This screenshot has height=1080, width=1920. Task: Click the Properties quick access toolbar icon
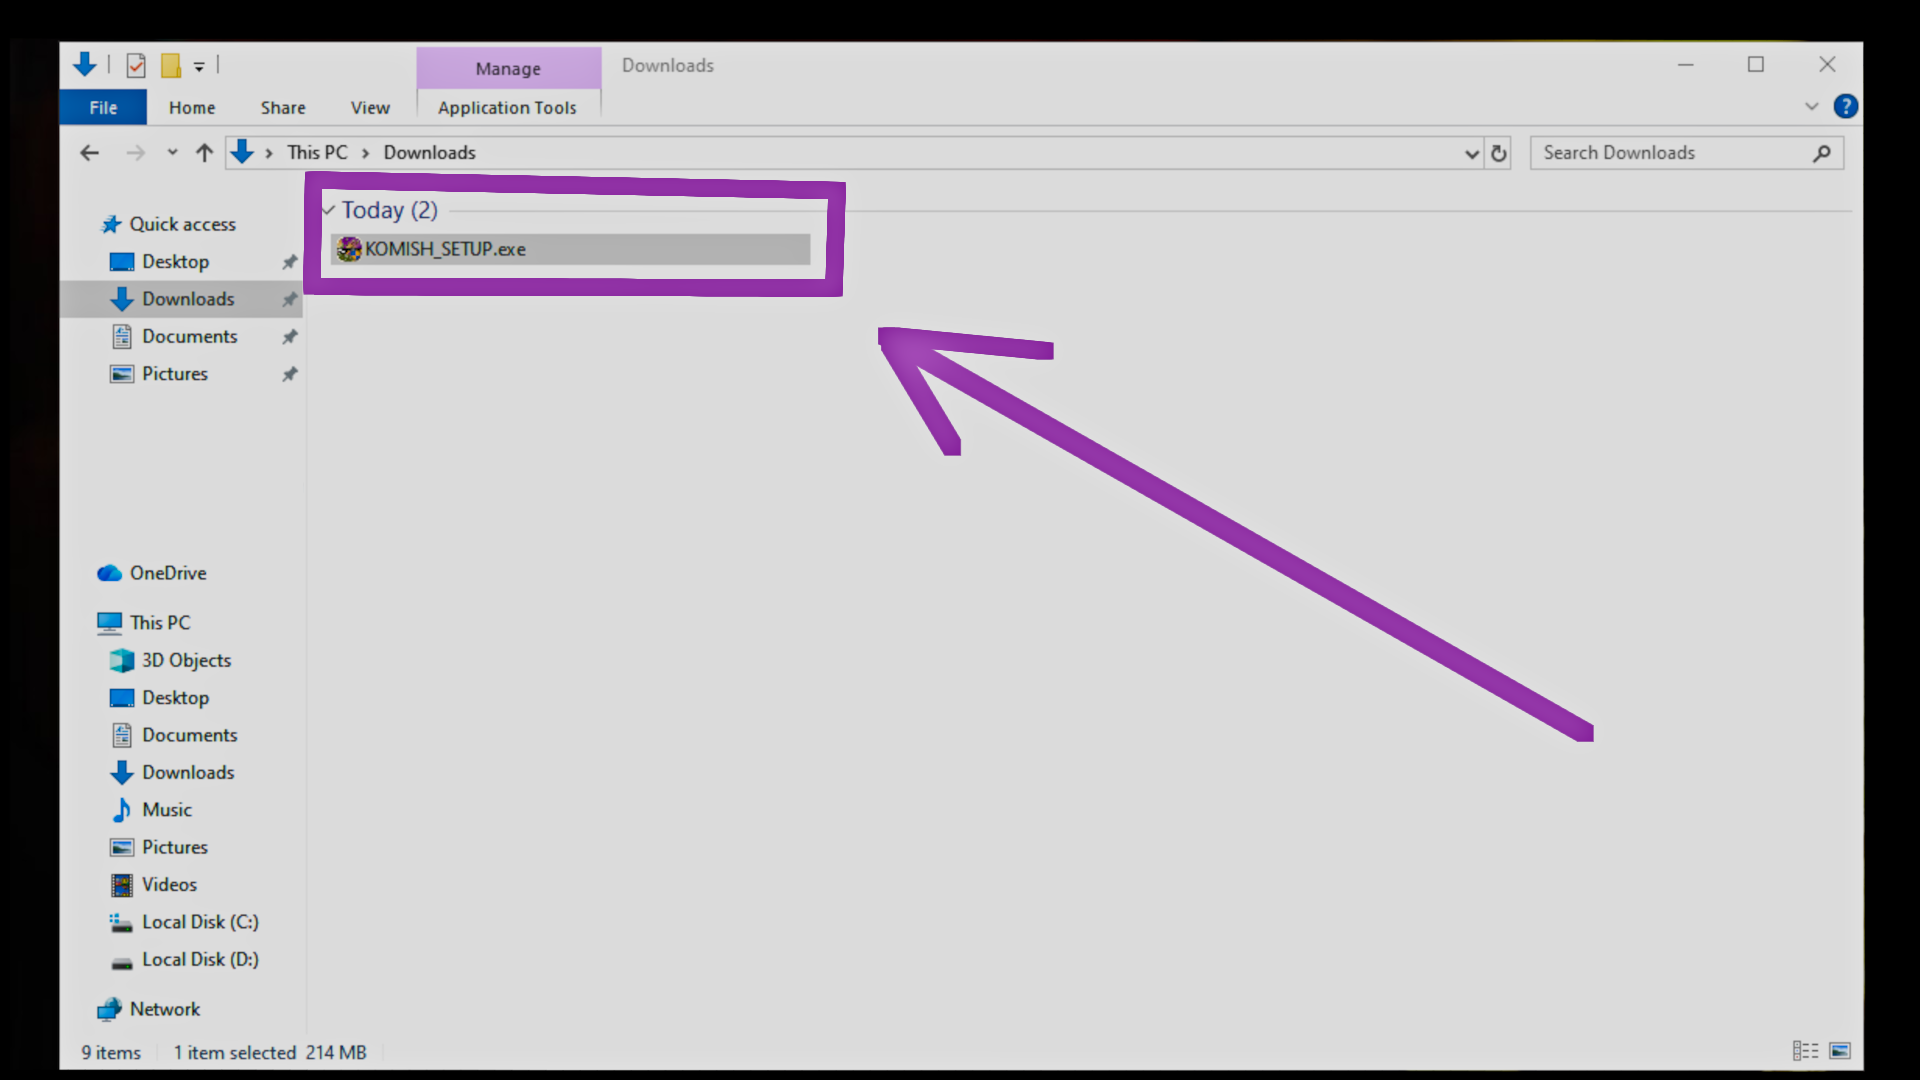[136, 66]
